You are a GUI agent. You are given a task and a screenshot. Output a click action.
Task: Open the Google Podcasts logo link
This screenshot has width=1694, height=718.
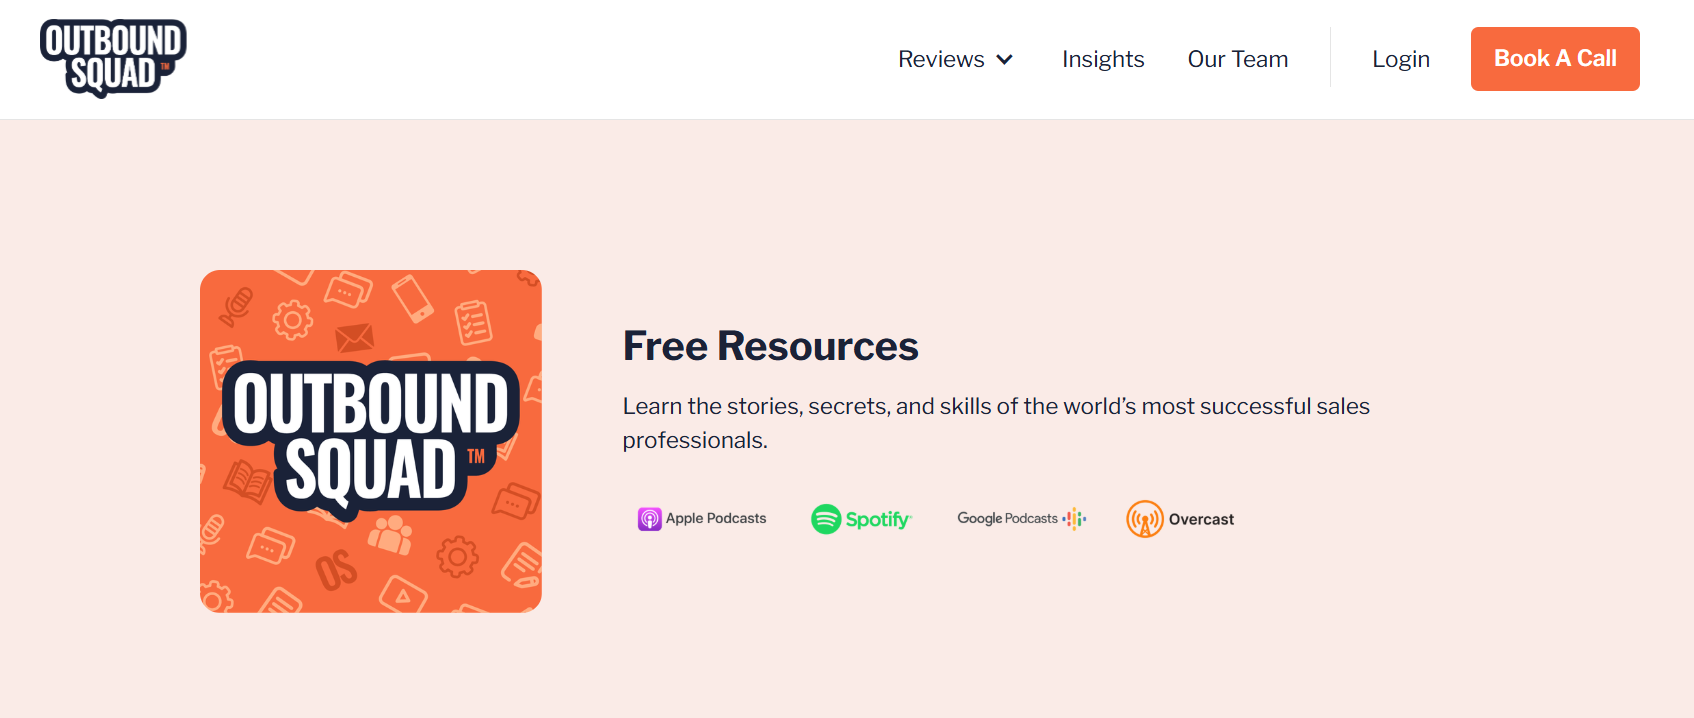click(1021, 518)
